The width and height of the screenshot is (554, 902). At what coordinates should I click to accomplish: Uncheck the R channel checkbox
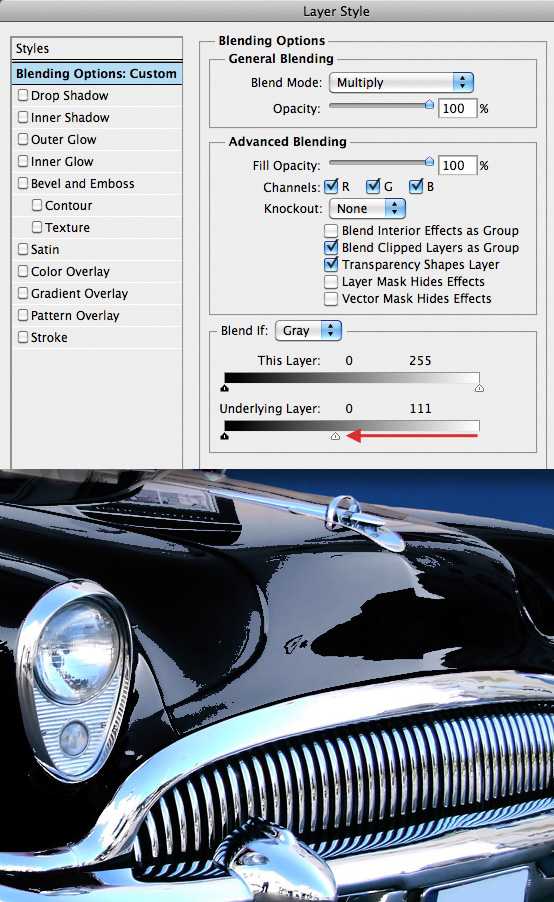tap(331, 186)
